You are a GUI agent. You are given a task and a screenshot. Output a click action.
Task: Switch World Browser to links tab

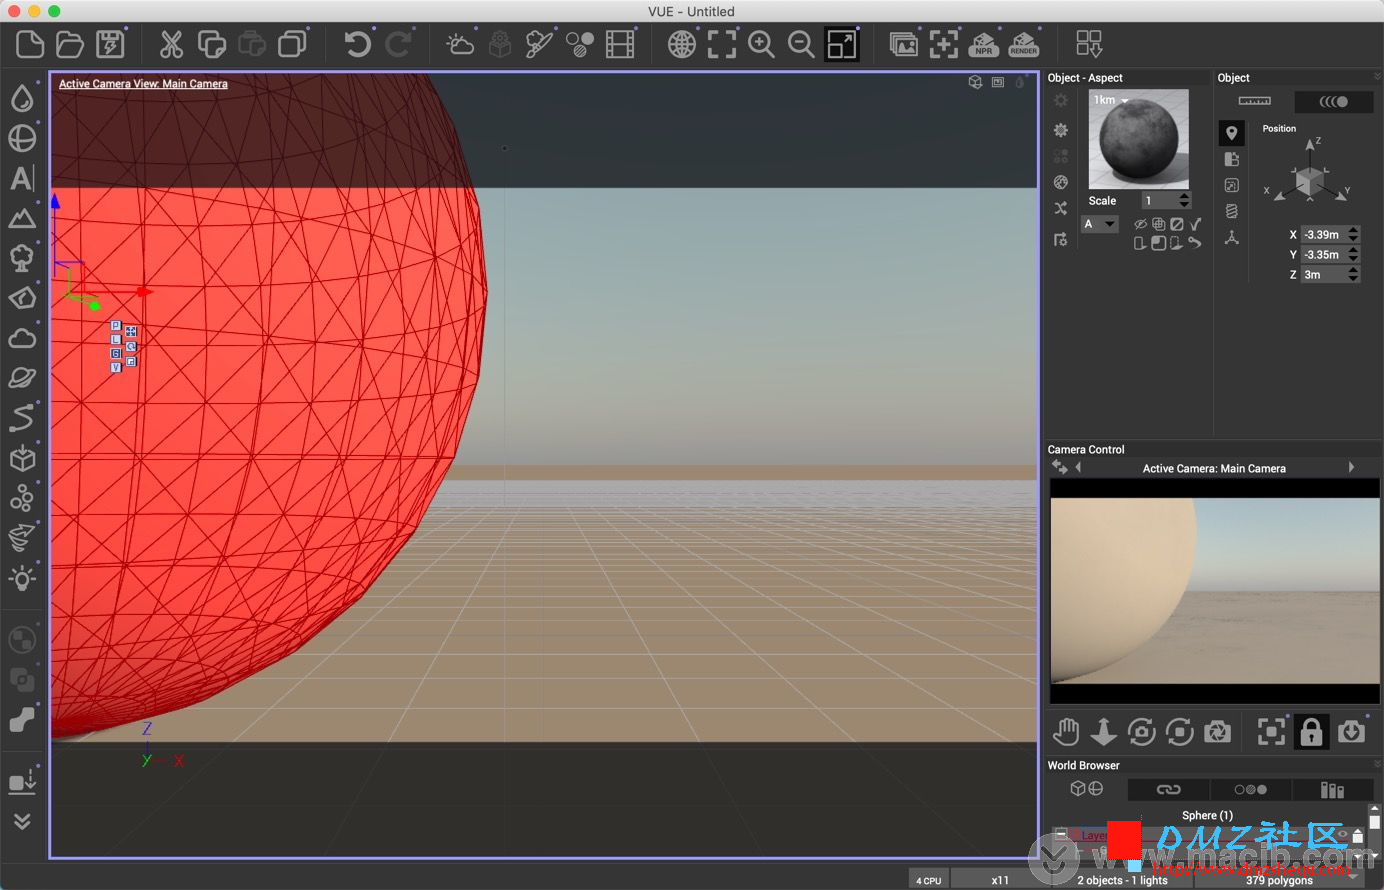1168,790
